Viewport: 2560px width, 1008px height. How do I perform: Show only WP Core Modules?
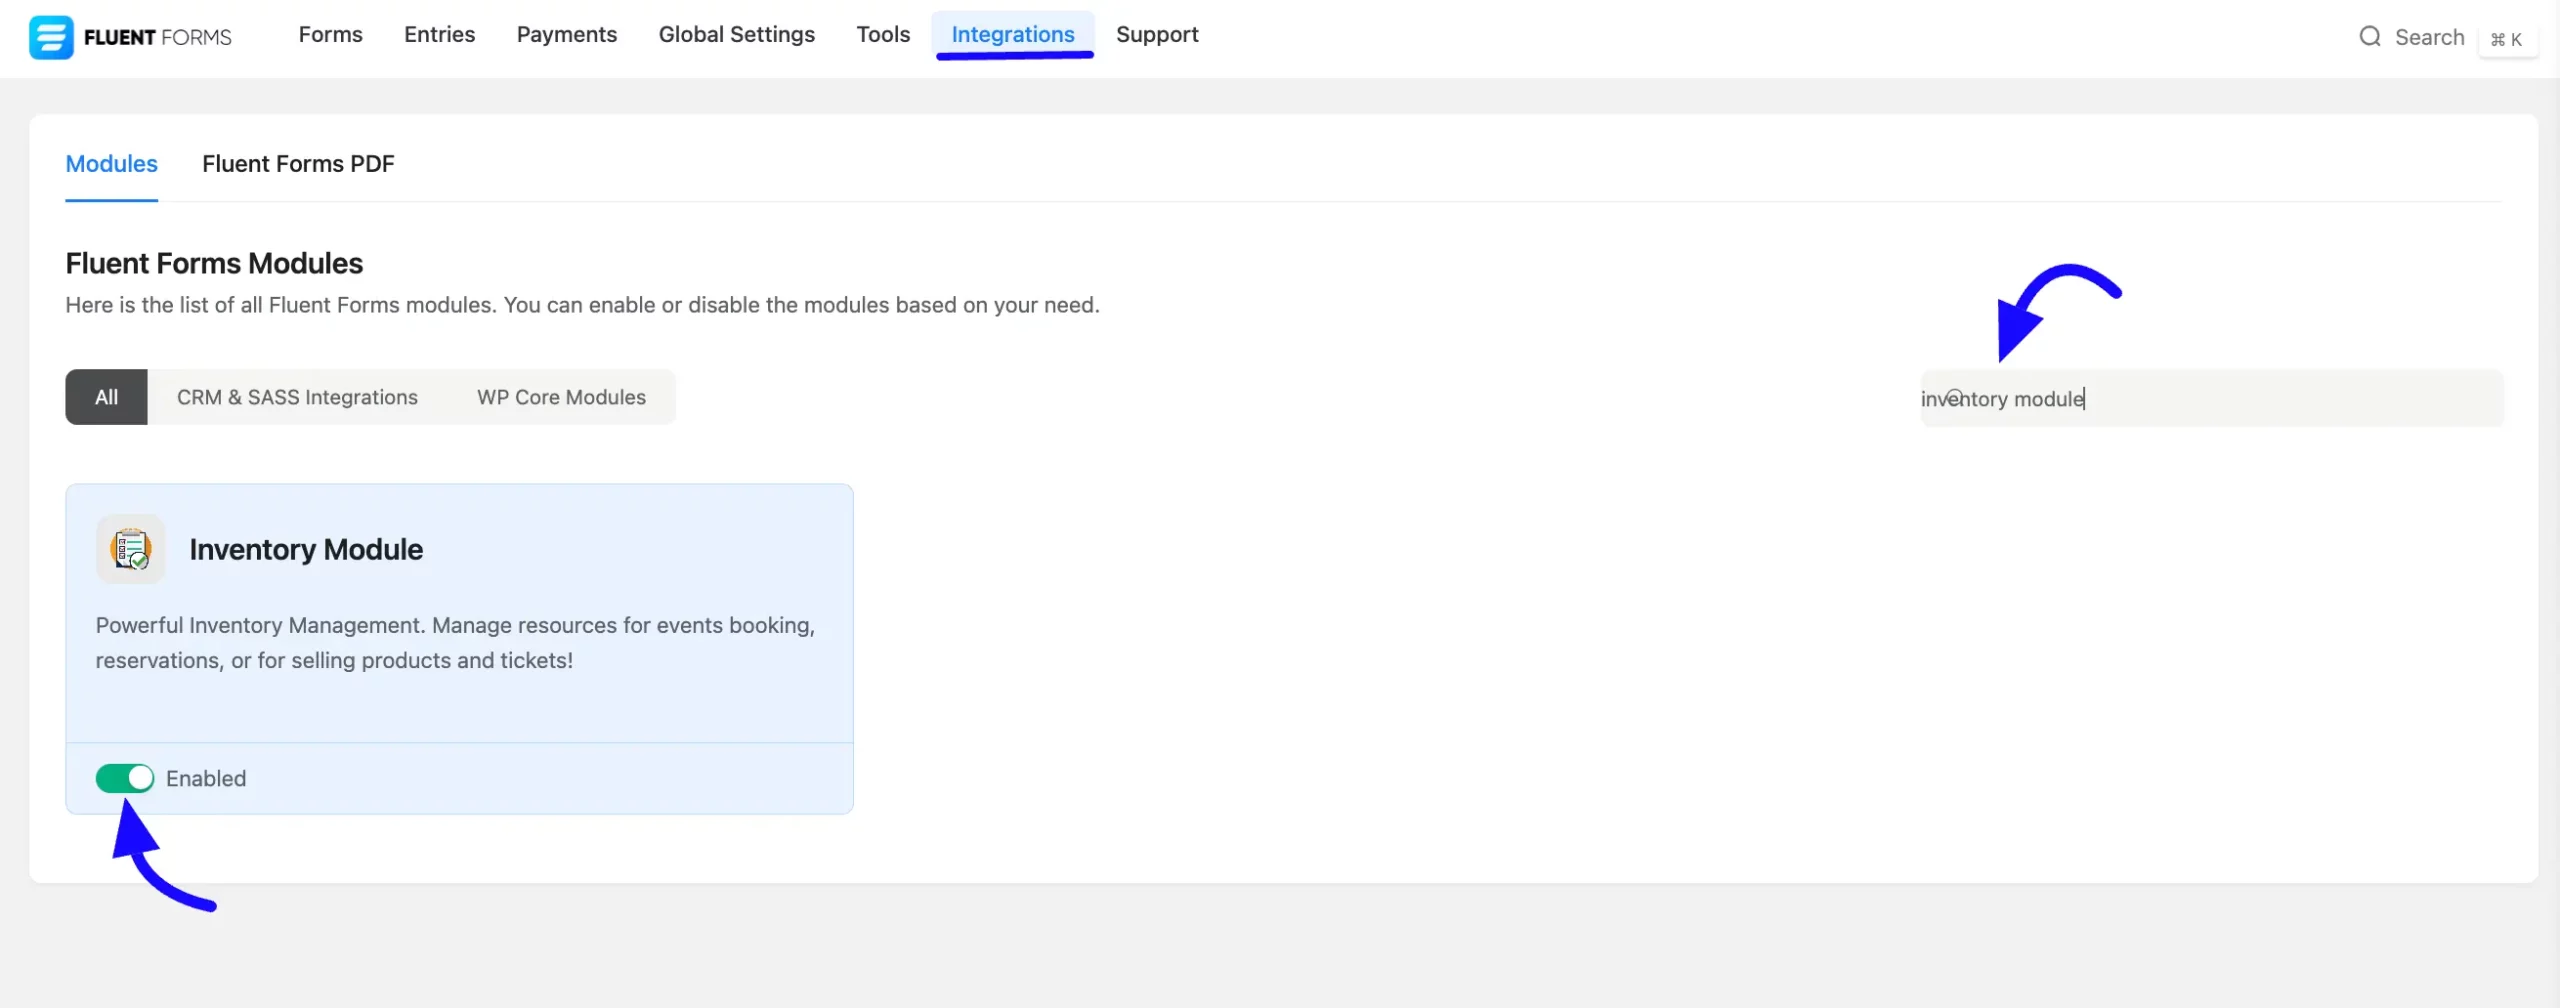pos(561,397)
